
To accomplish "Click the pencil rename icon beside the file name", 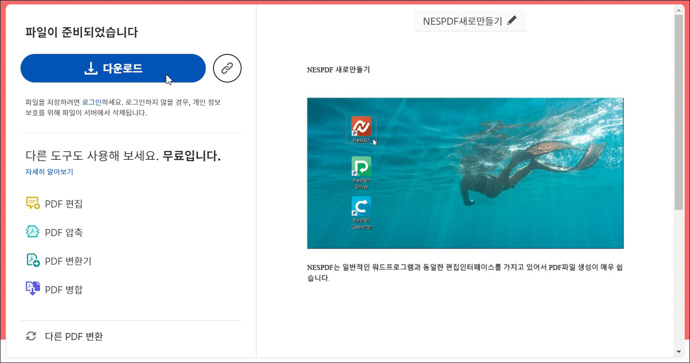I will tap(512, 20).
